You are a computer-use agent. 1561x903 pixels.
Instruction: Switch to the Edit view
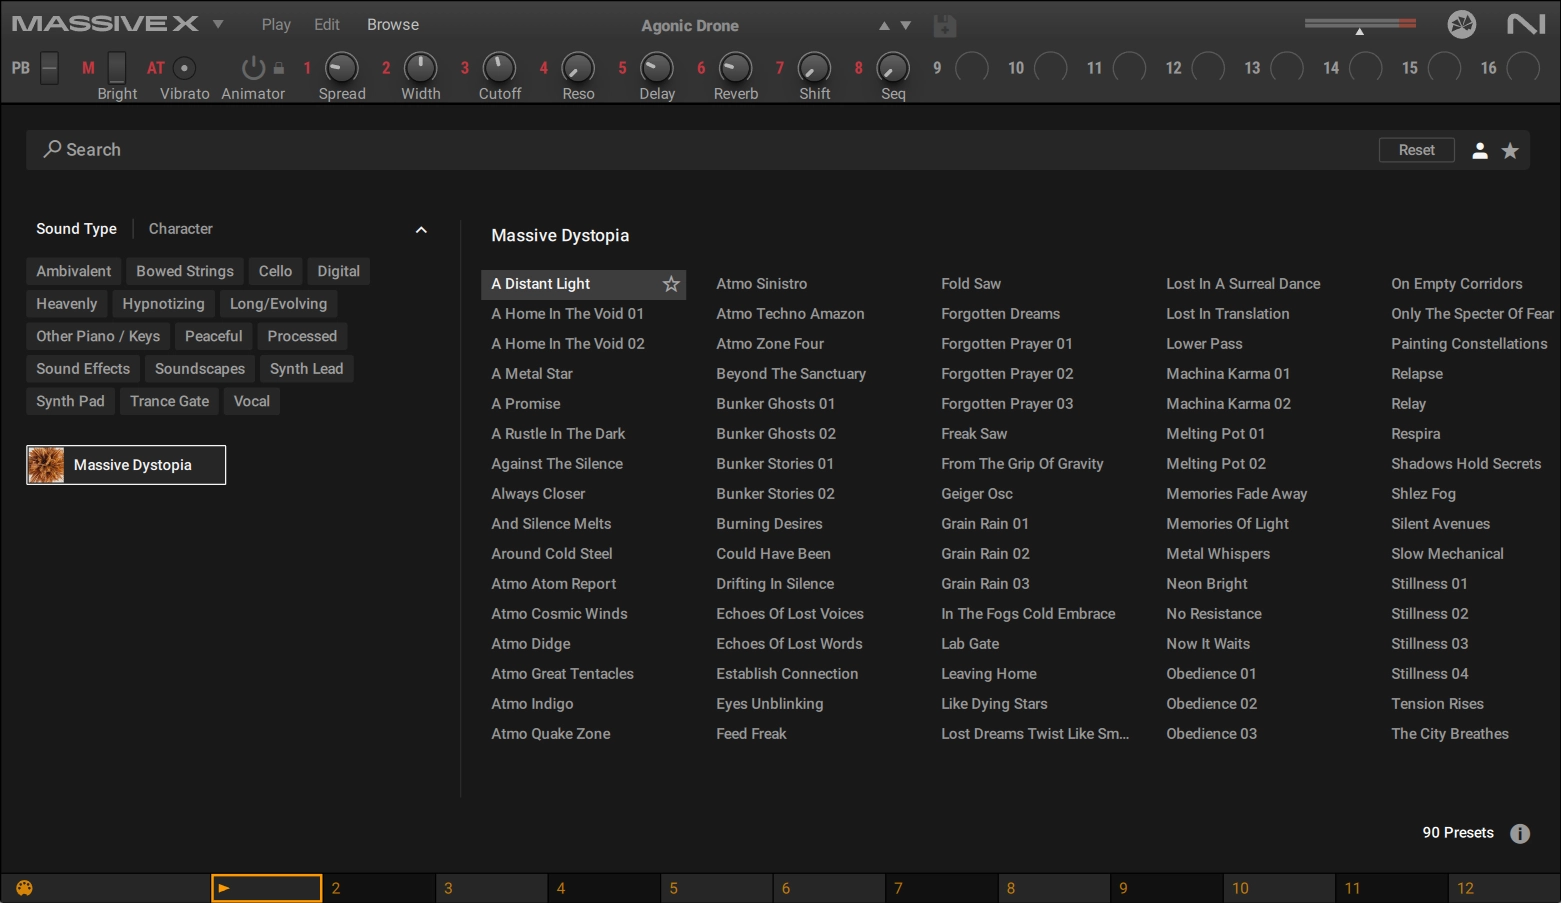[327, 25]
